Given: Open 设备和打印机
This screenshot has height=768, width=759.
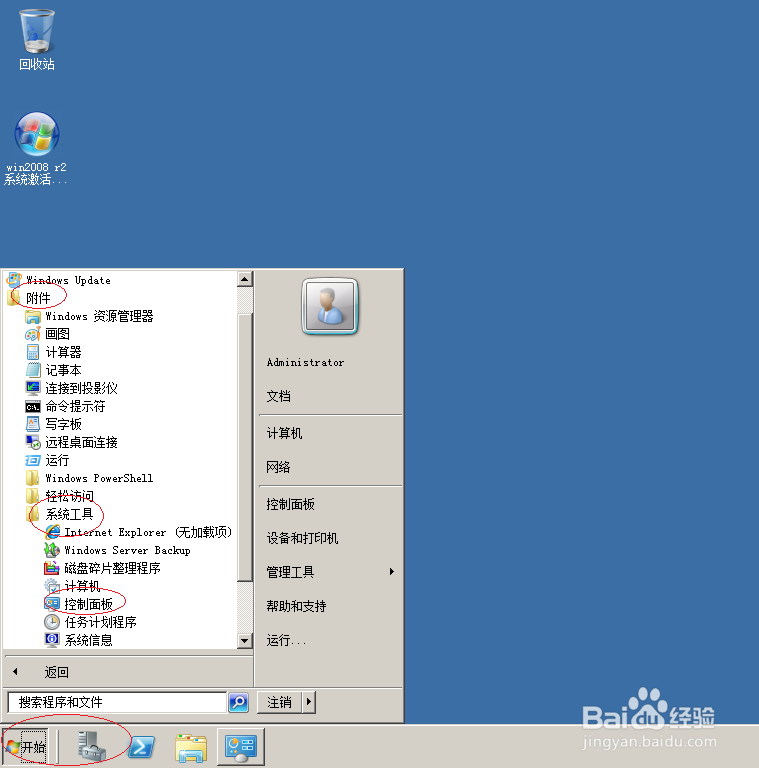Looking at the screenshot, I should pos(302,538).
